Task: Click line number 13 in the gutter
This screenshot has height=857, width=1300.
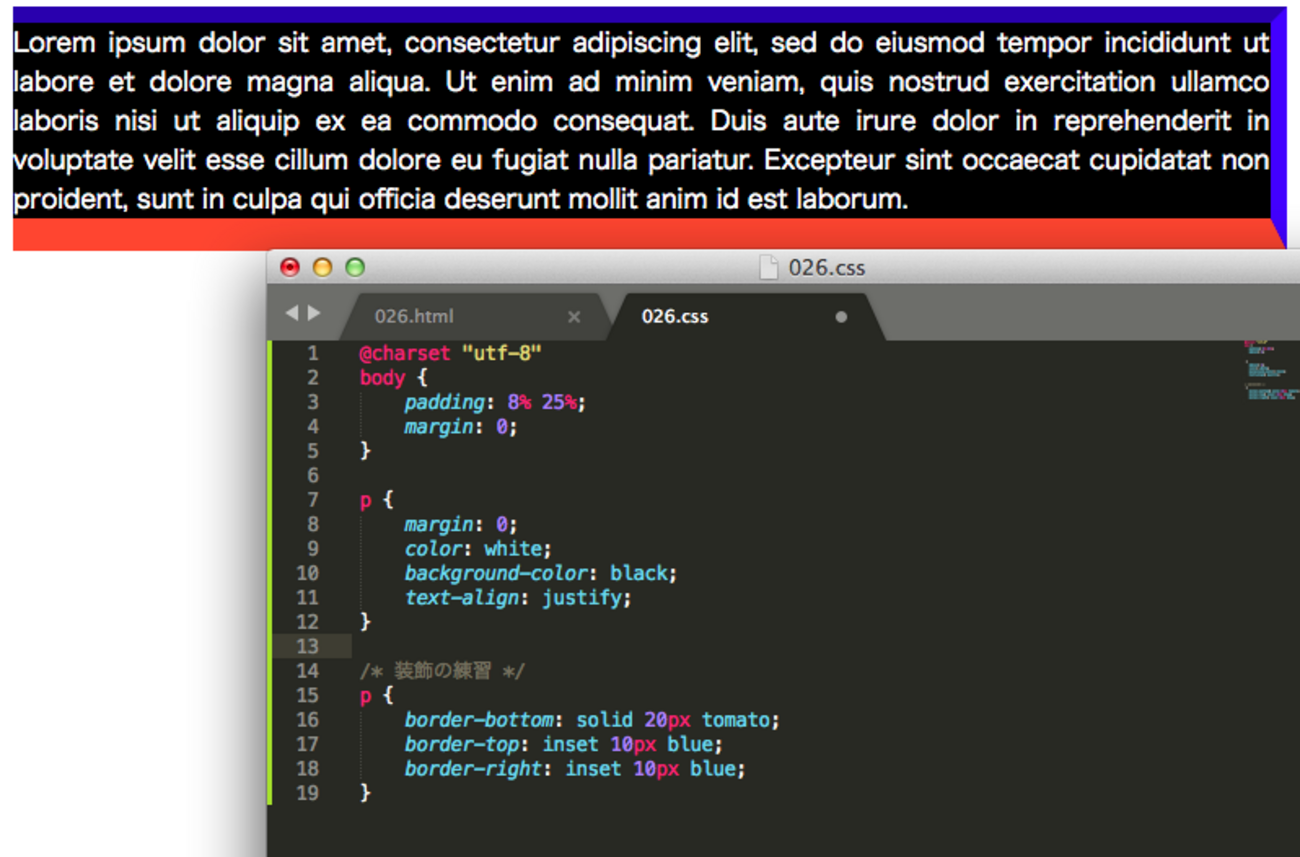Action: (307, 647)
